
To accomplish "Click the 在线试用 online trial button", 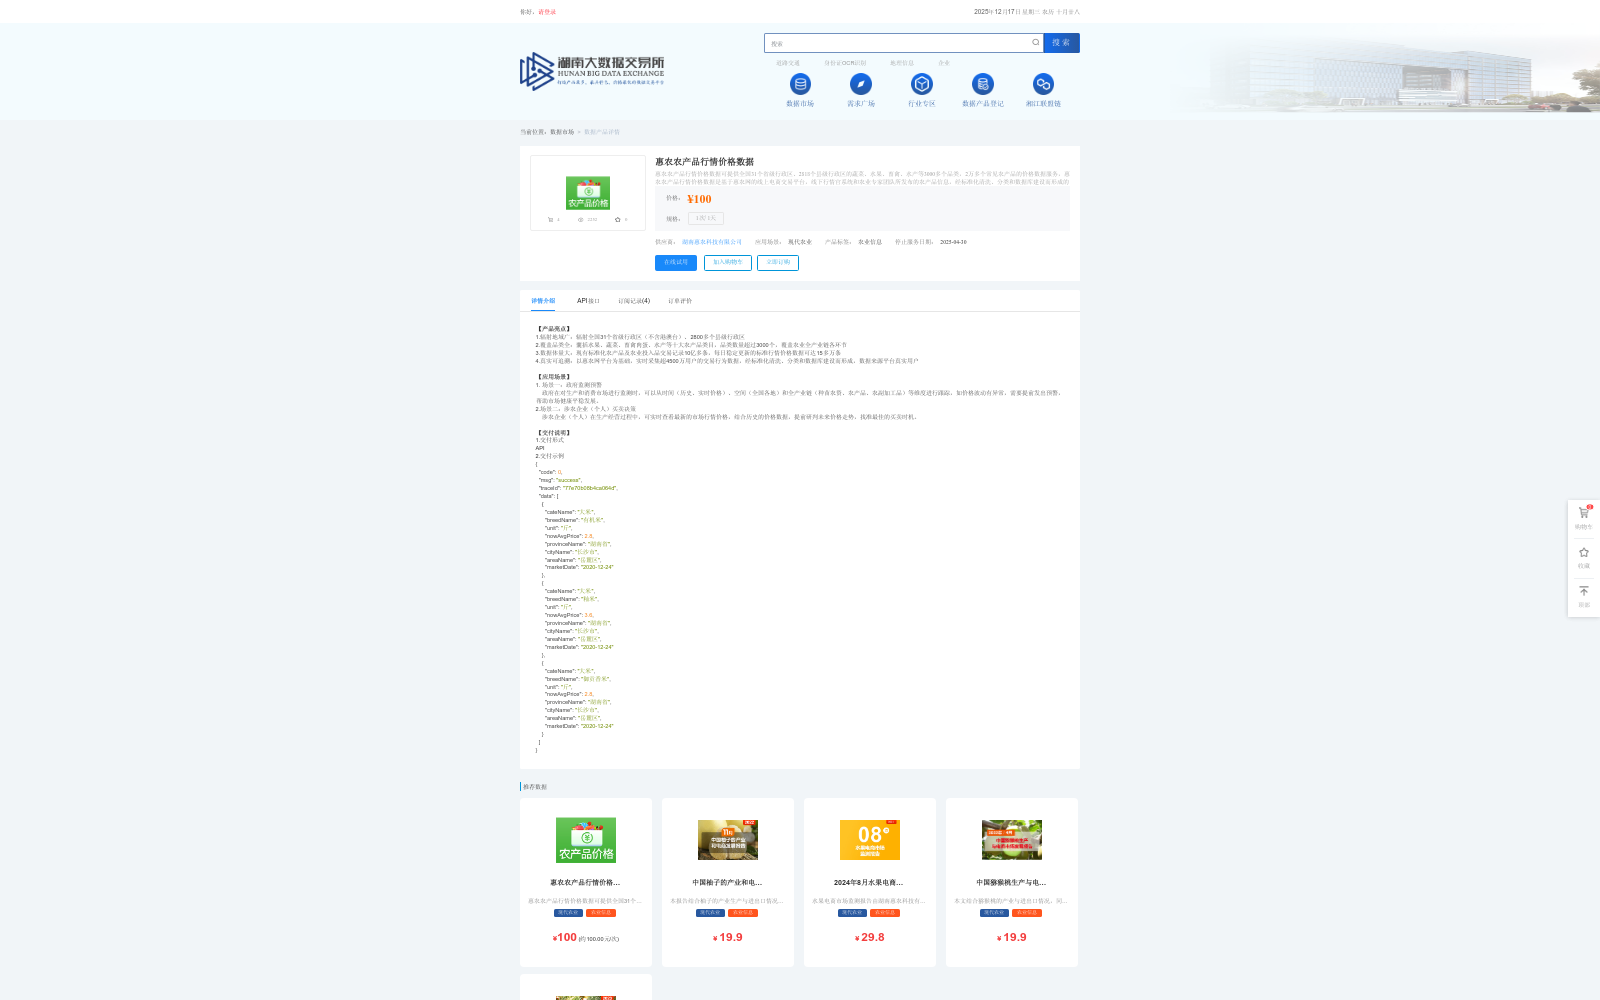I will pos(676,262).
